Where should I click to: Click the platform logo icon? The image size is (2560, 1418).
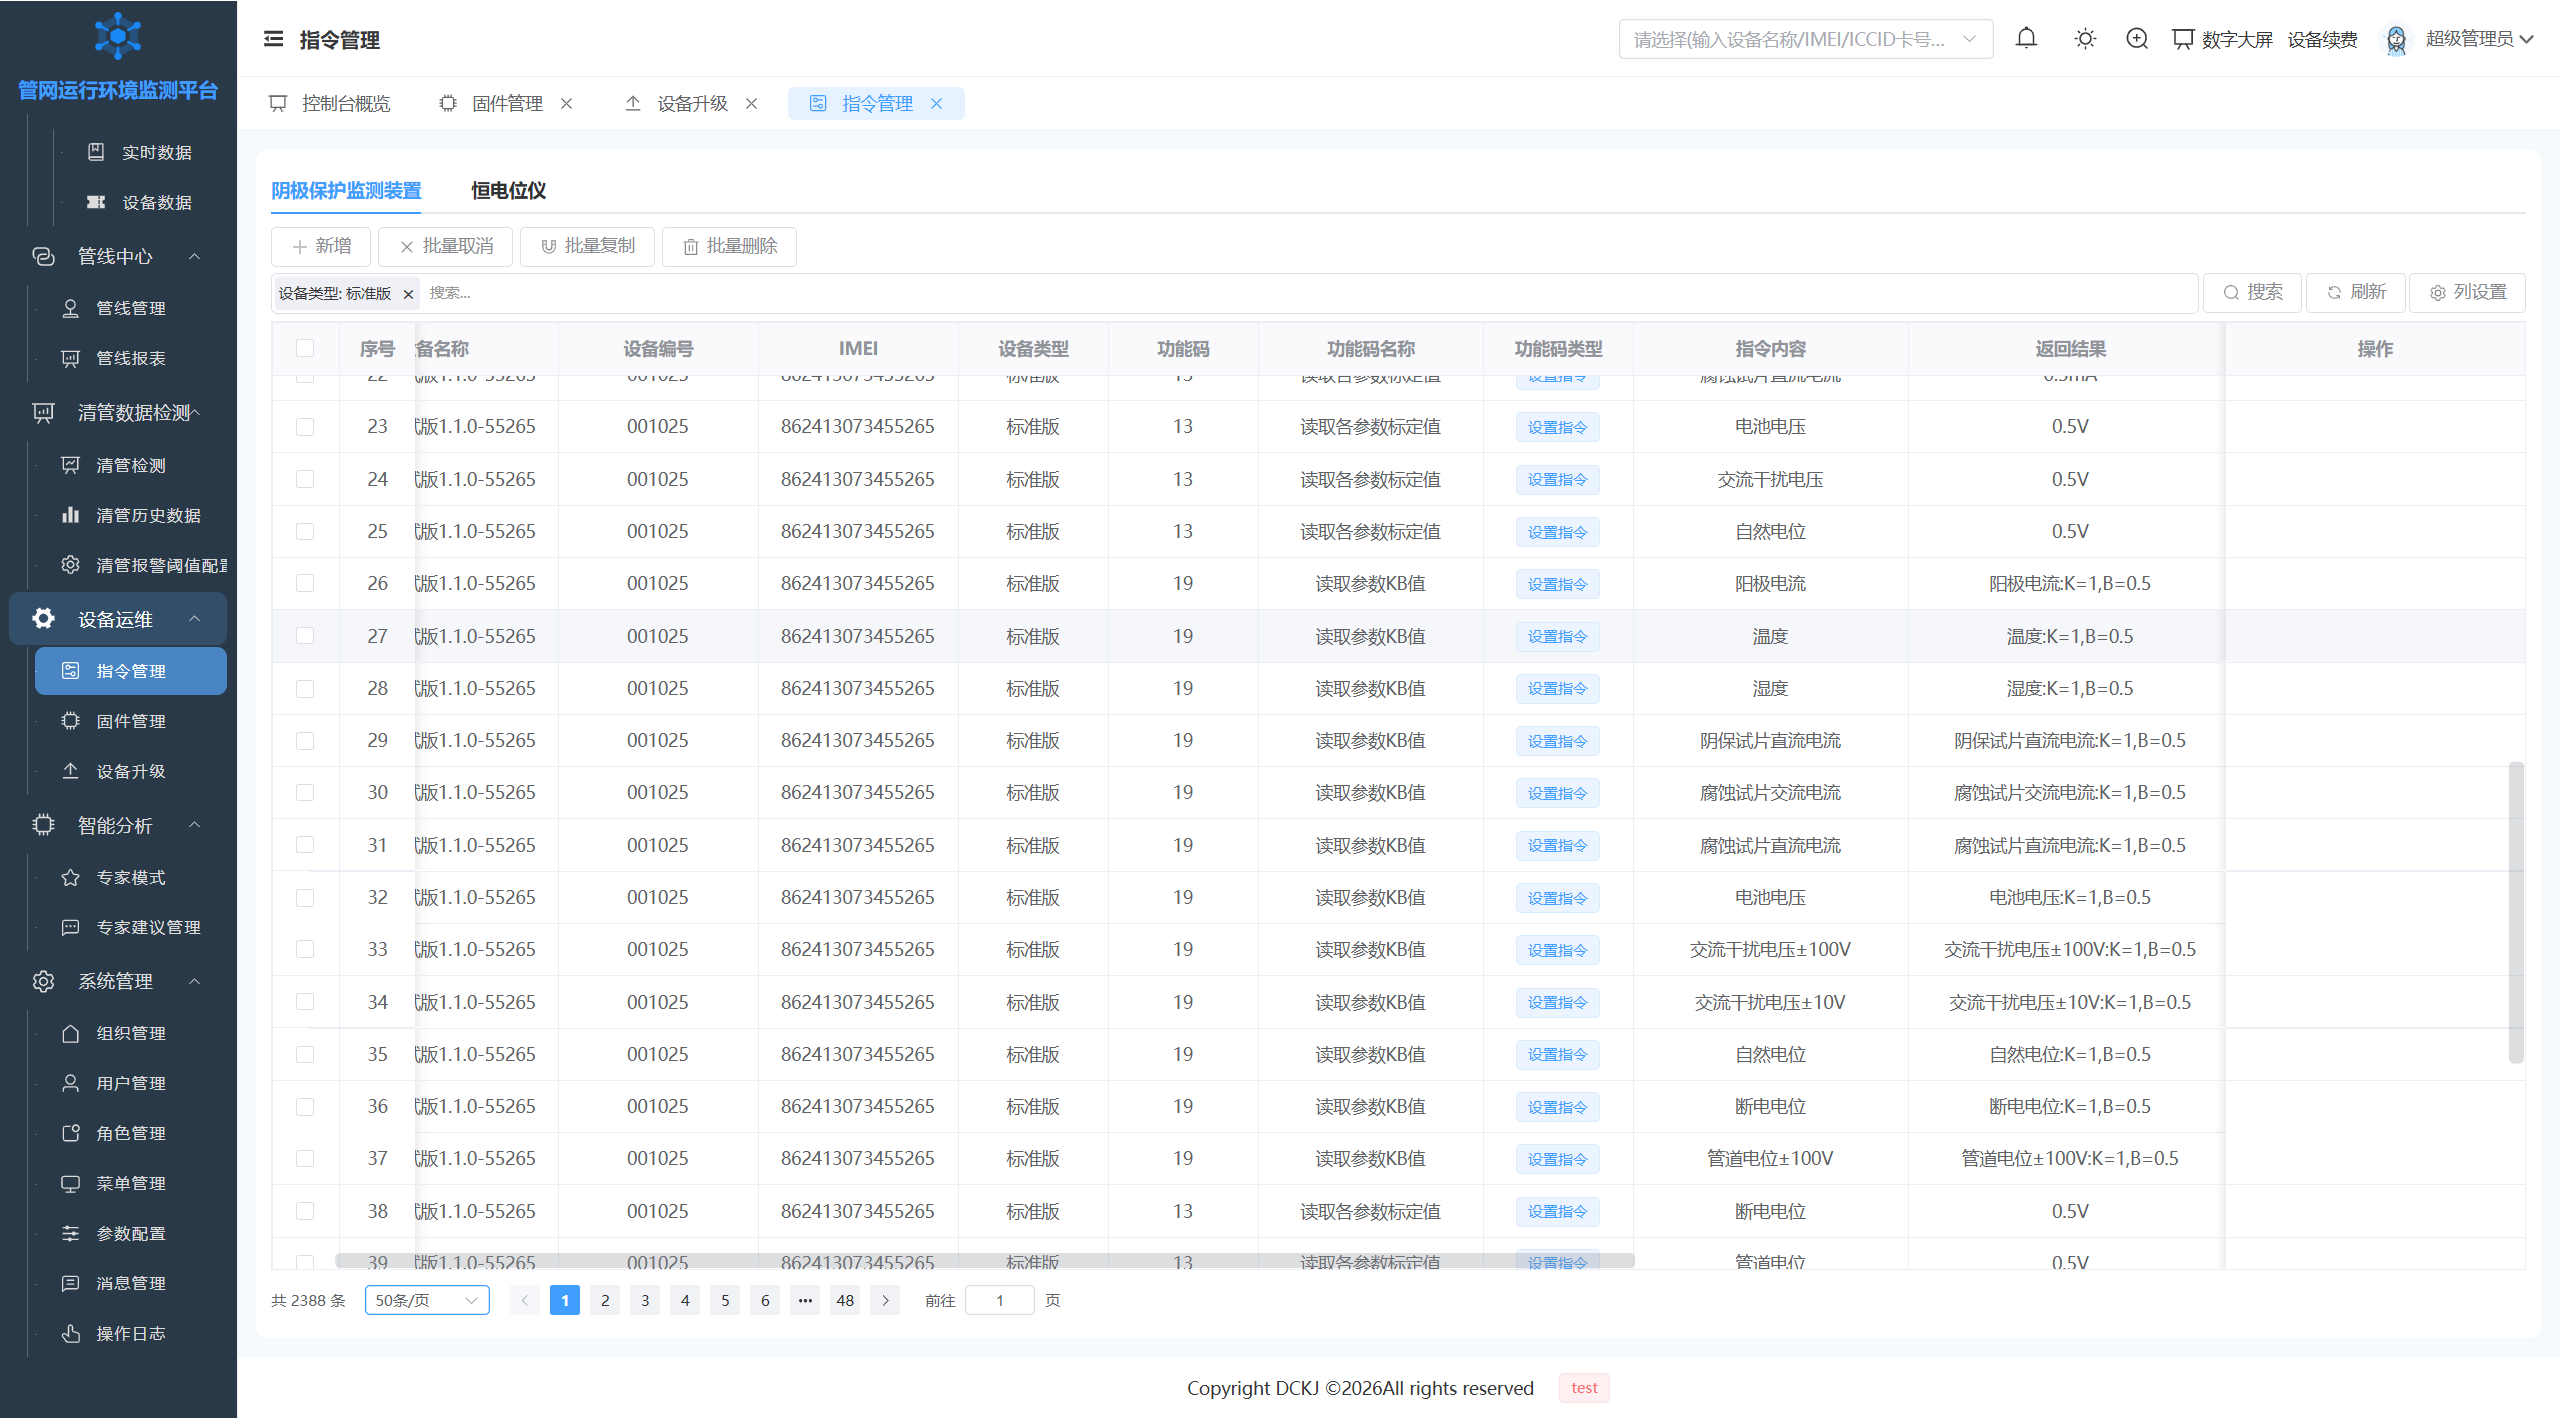pos(118,36)
